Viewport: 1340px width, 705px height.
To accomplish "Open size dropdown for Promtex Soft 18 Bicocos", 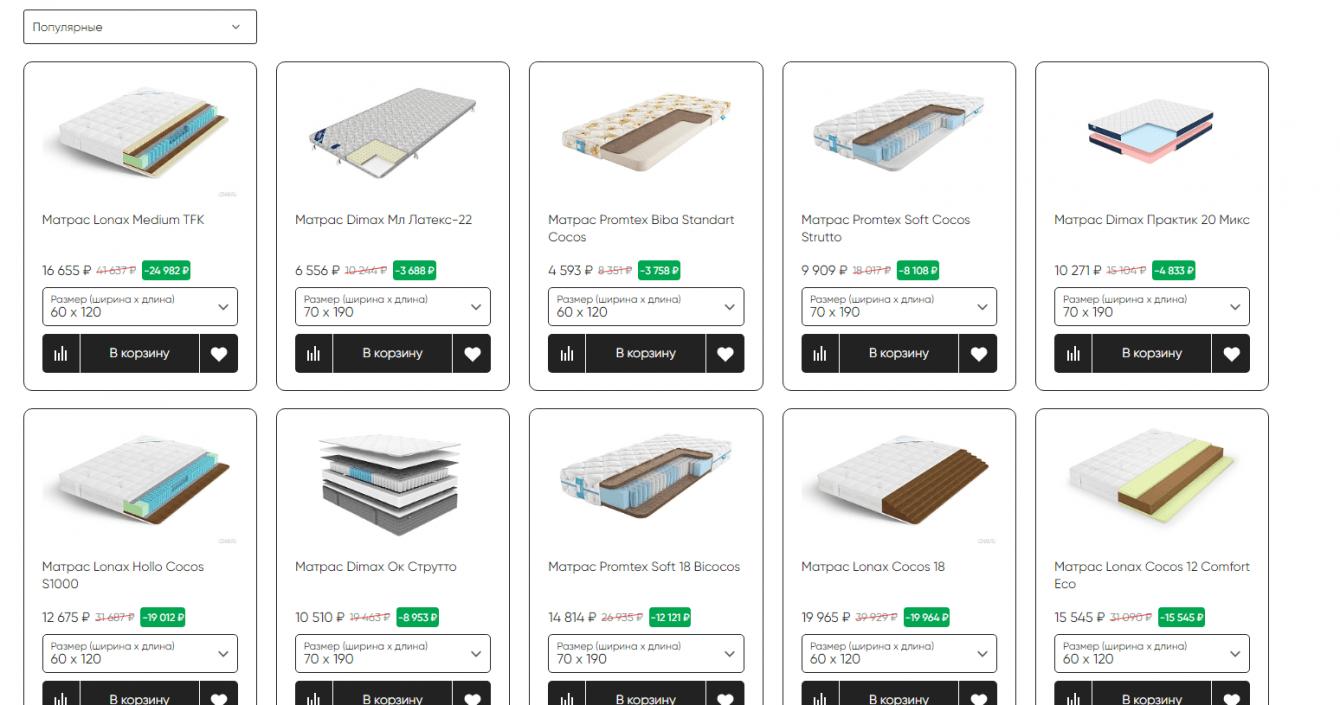I will pyautogui.click(x=646, y=654).
